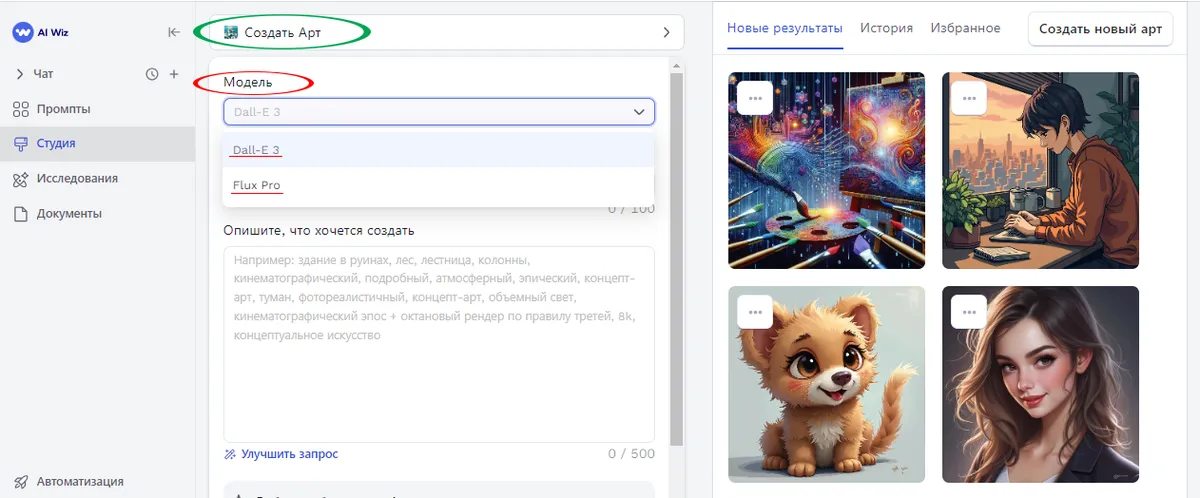
Task: Open chat history clock icon
Action: point(152,74)
